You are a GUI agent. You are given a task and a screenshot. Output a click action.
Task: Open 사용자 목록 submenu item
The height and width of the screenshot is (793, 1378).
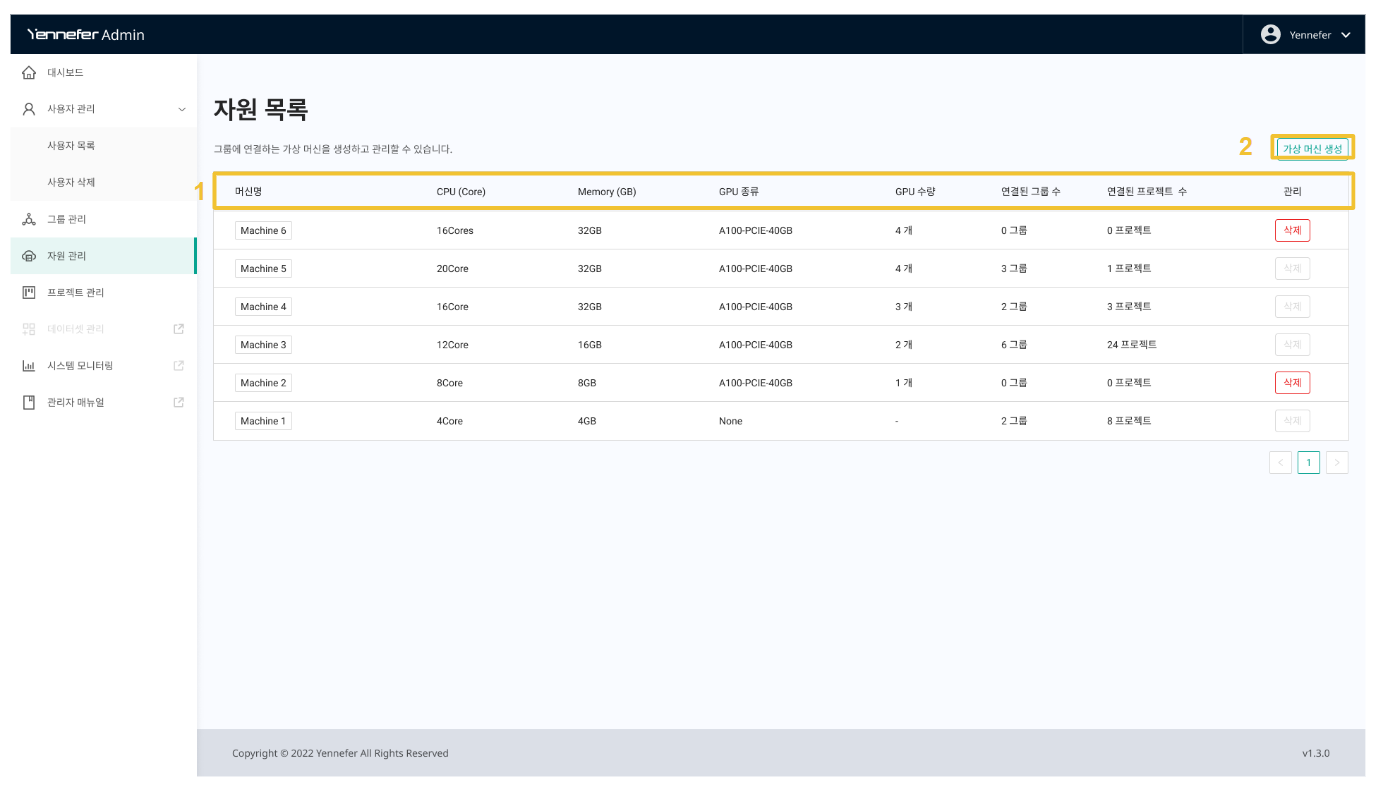tap(71, 146)
